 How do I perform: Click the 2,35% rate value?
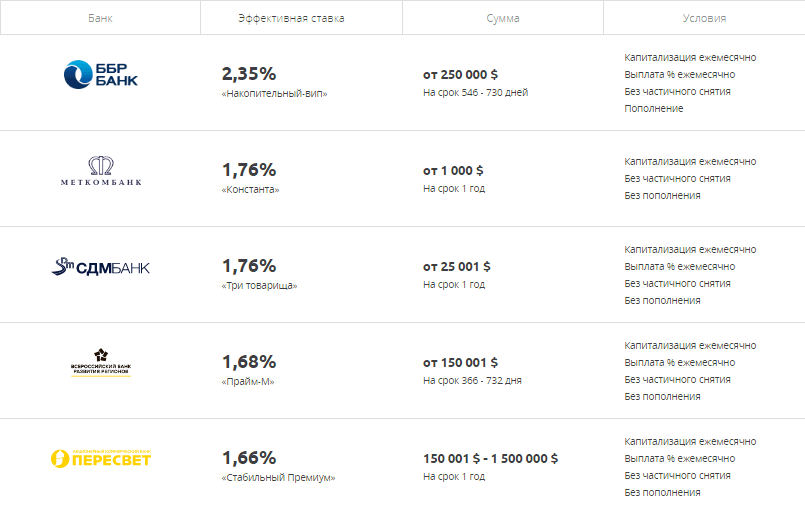tap(249, 74)
